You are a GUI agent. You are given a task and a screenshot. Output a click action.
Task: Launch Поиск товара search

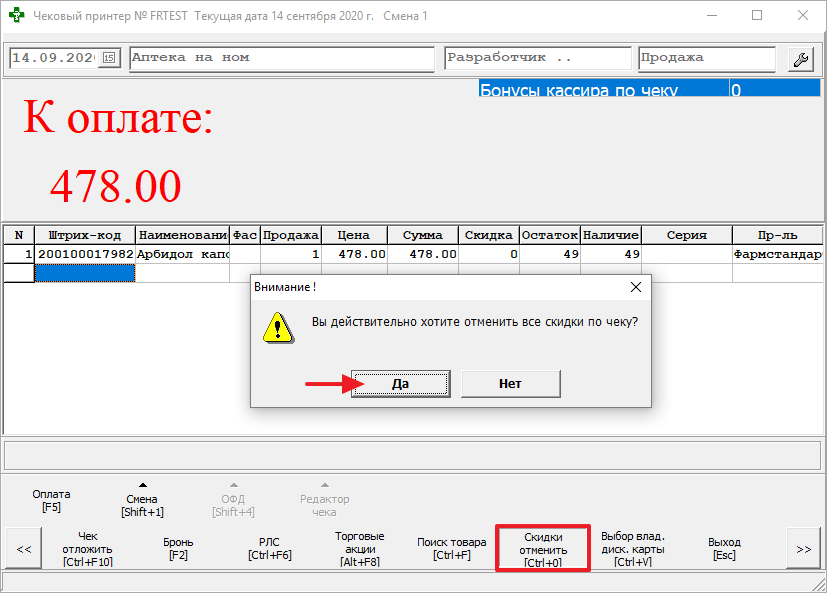pyautogui.click(x=451, y=549)
